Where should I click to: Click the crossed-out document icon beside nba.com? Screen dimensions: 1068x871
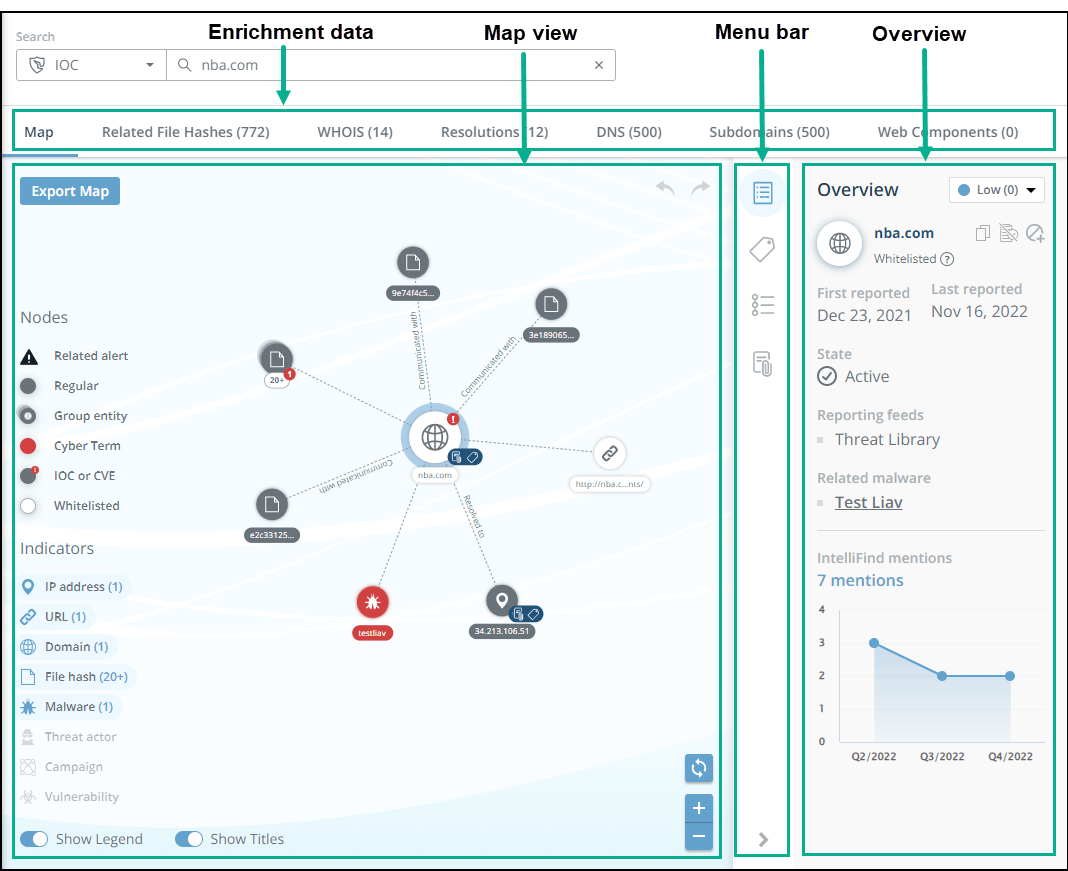click(1008, 233)
